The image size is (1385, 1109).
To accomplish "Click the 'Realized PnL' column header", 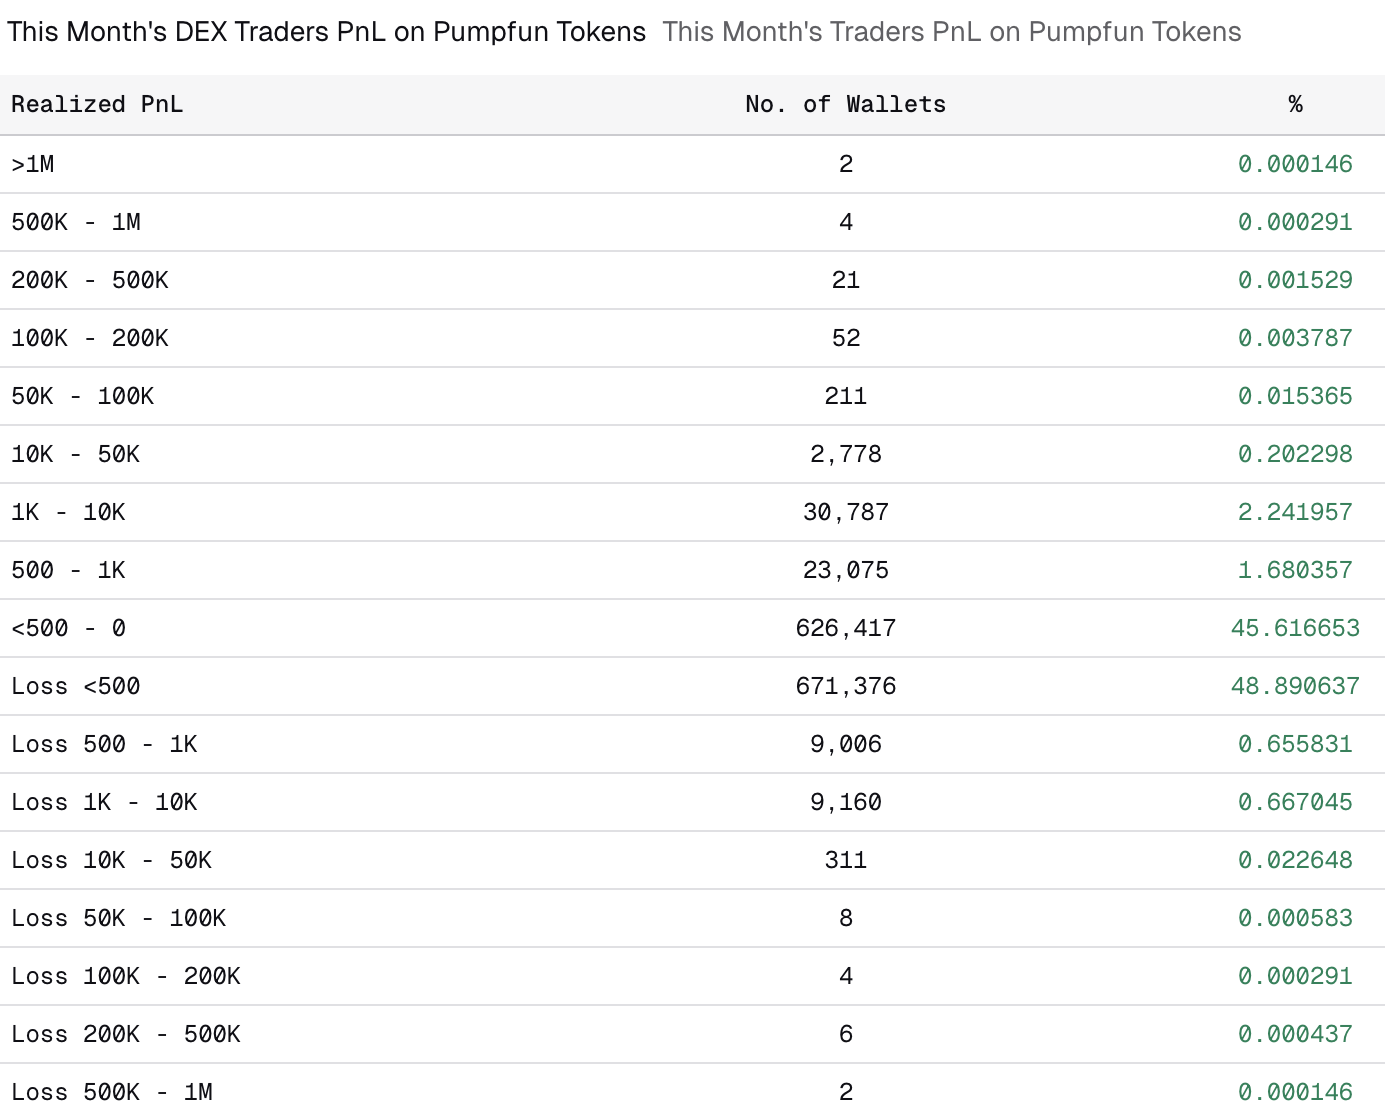I will (97, 105).
